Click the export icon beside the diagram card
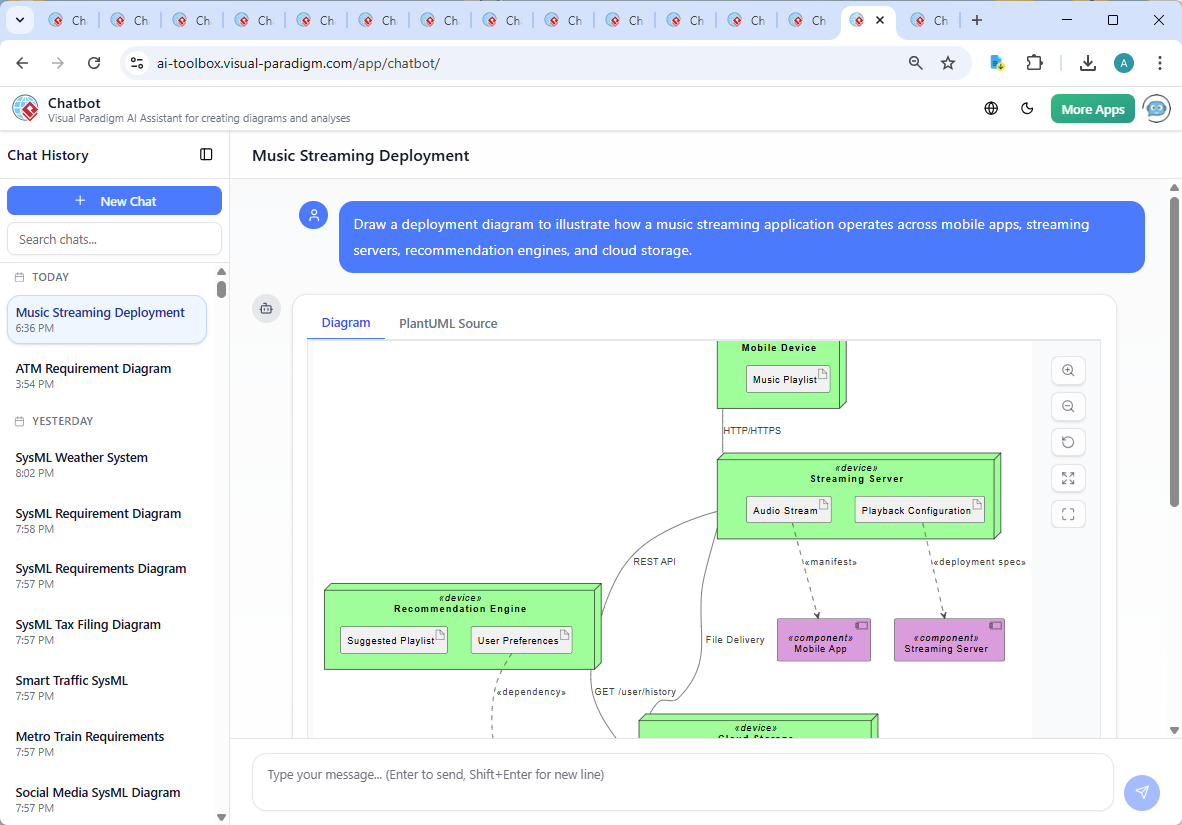 tap(266, 309)
